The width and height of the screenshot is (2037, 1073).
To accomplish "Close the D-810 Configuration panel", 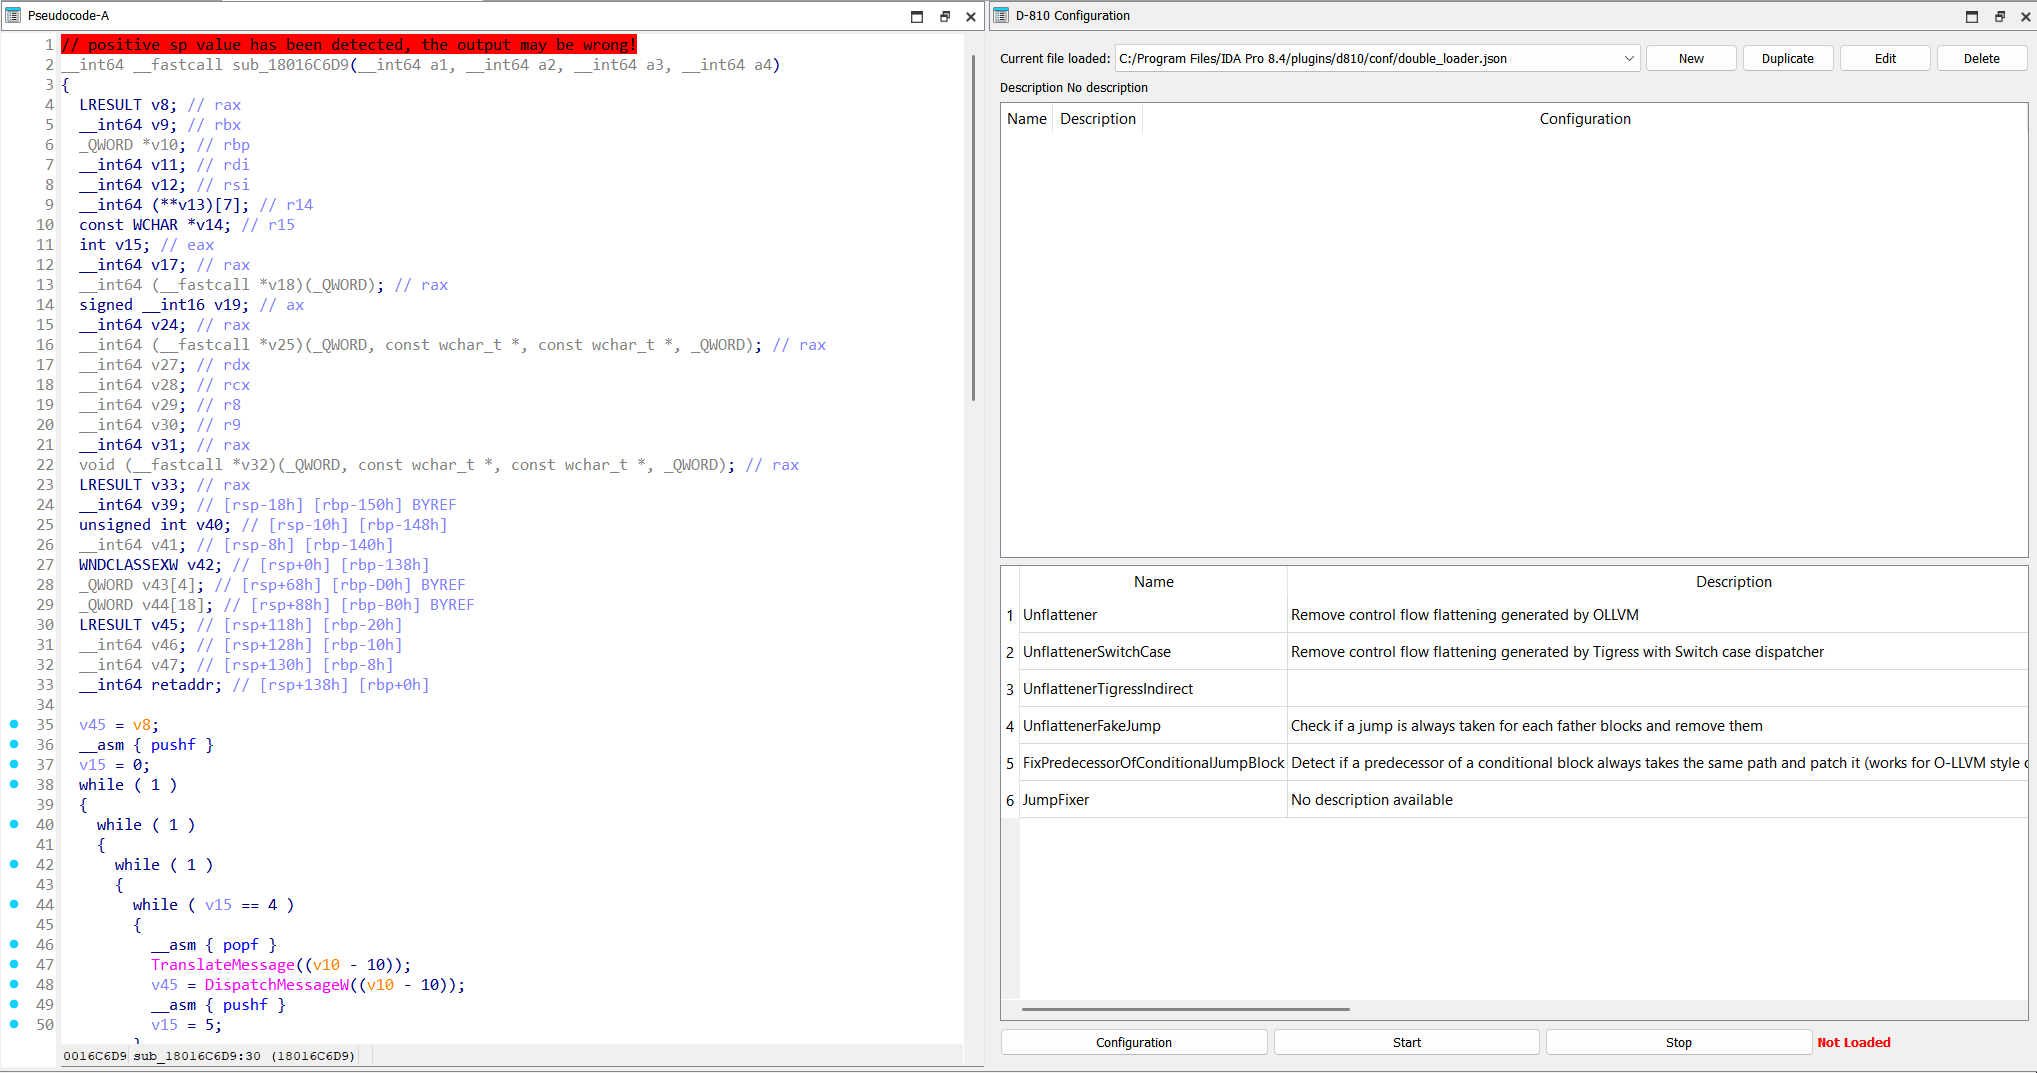I will point(2025,16).
